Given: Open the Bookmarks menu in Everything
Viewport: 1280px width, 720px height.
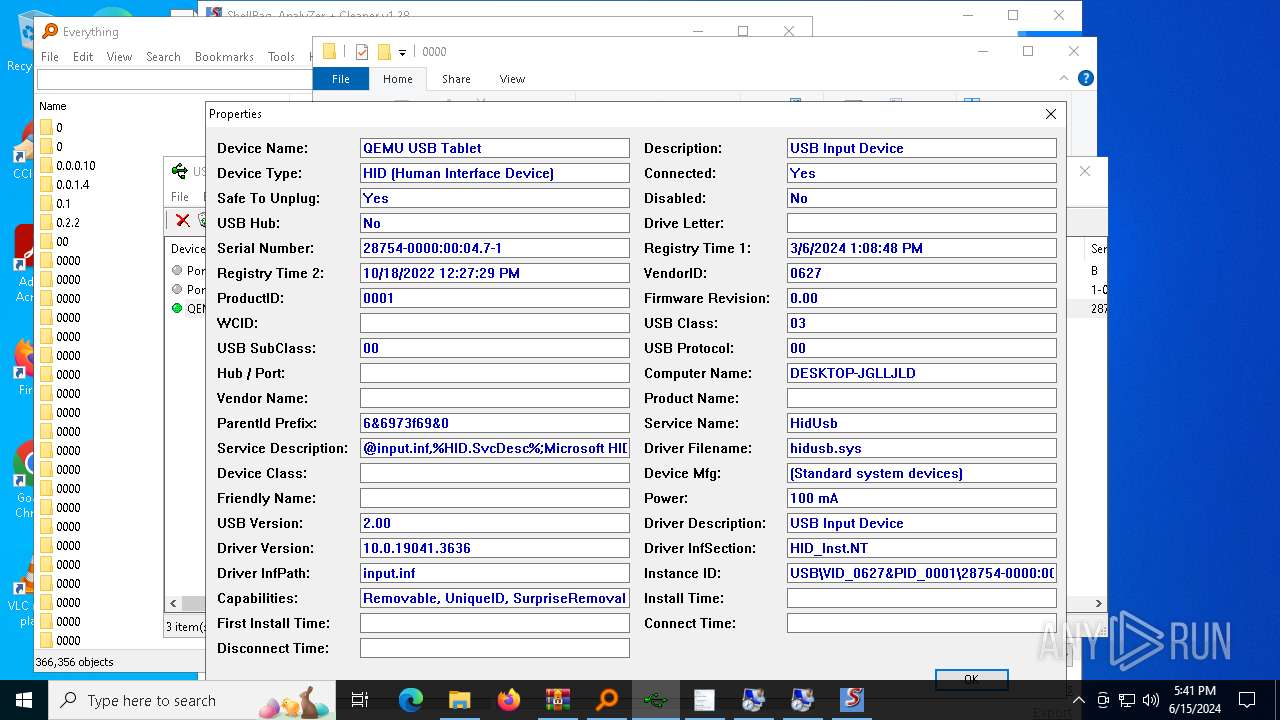Looking at the screenshot, I should pyautogui.click(x=224, y=57).
